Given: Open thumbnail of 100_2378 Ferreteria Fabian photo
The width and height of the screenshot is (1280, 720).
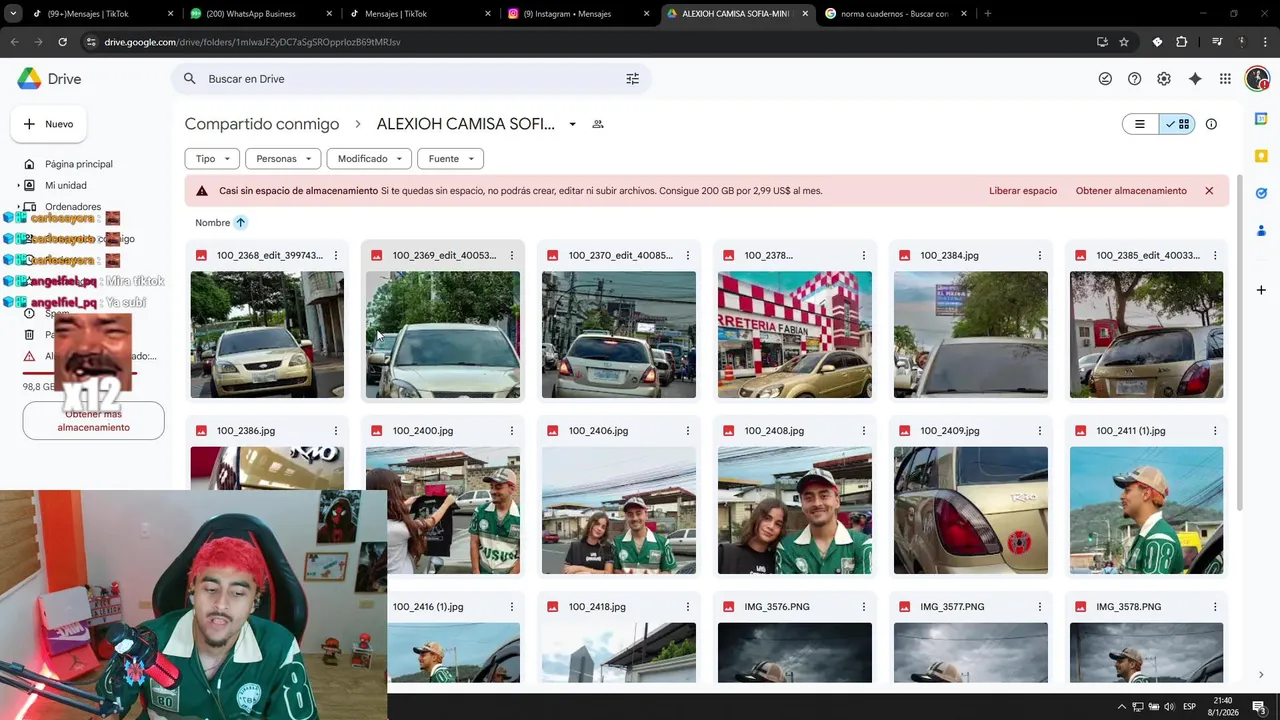Looking at the screenshot, I should [794, 335].
